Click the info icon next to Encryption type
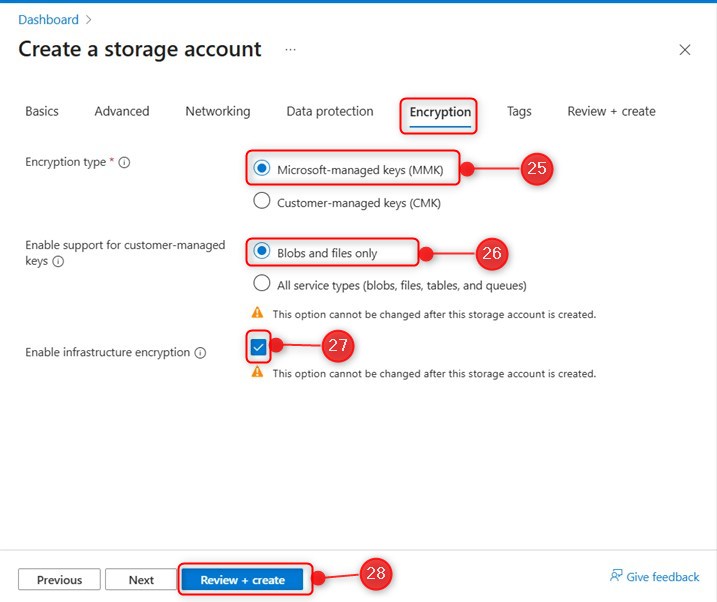The width and height of the screenshot is (717, 602). pyautogui.click(x=124, y=163)
